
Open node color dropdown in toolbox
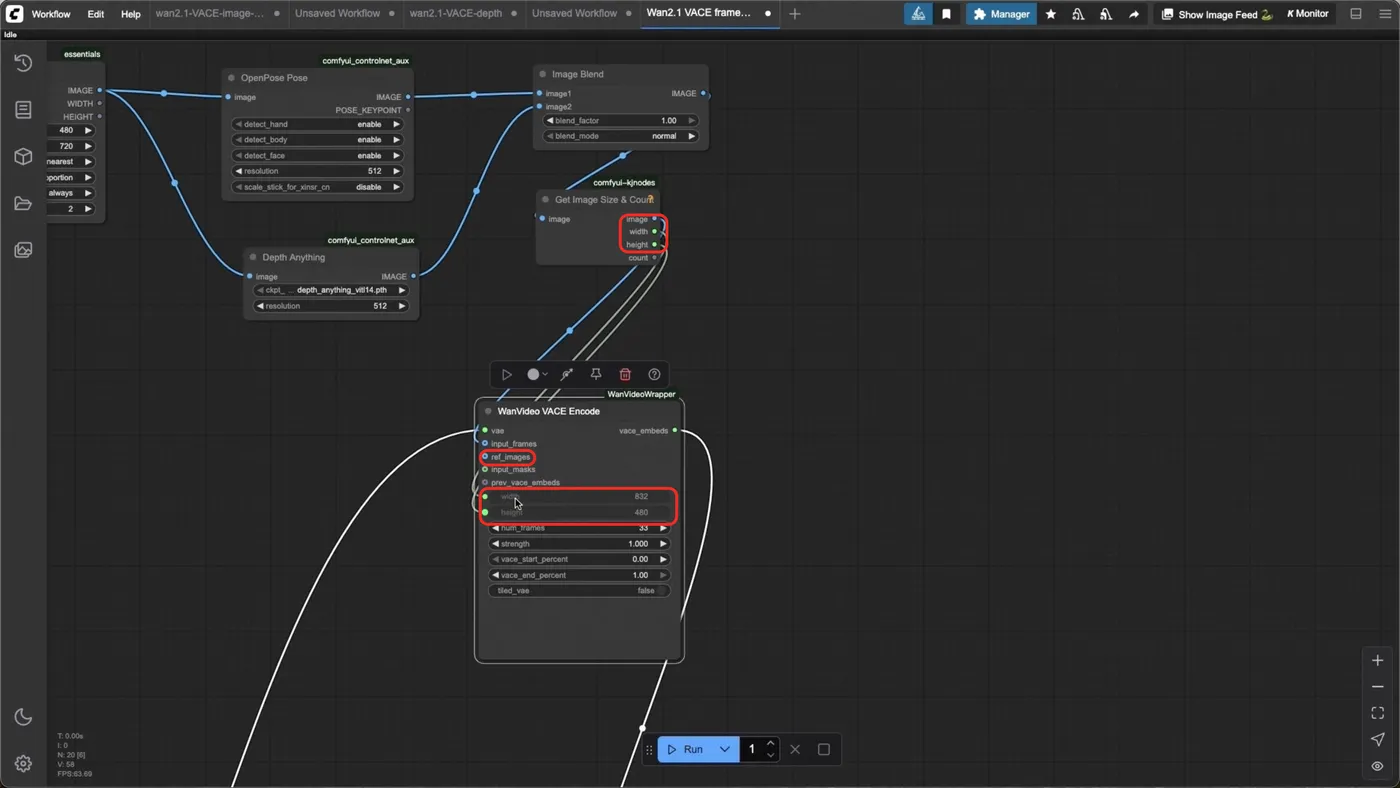(537, 374)
